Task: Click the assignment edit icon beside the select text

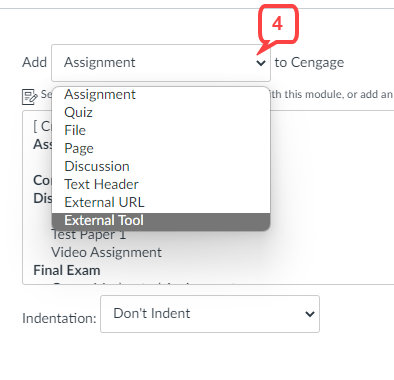Action: [x=29, y=97]
